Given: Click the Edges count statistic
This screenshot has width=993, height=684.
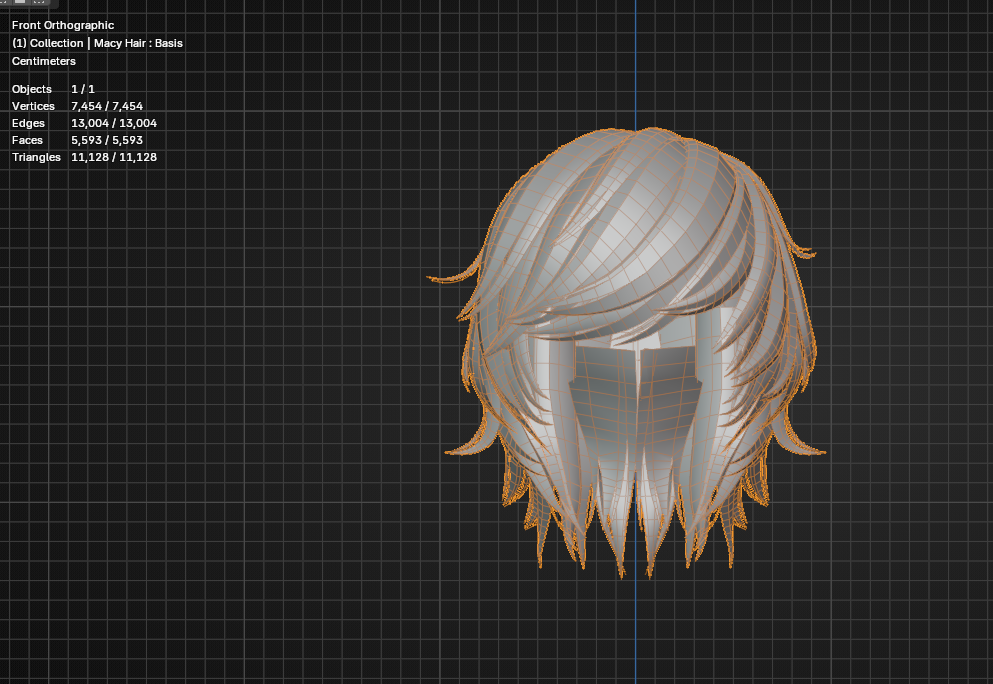Looking at the screenshot, I should (x=113, y=123).
